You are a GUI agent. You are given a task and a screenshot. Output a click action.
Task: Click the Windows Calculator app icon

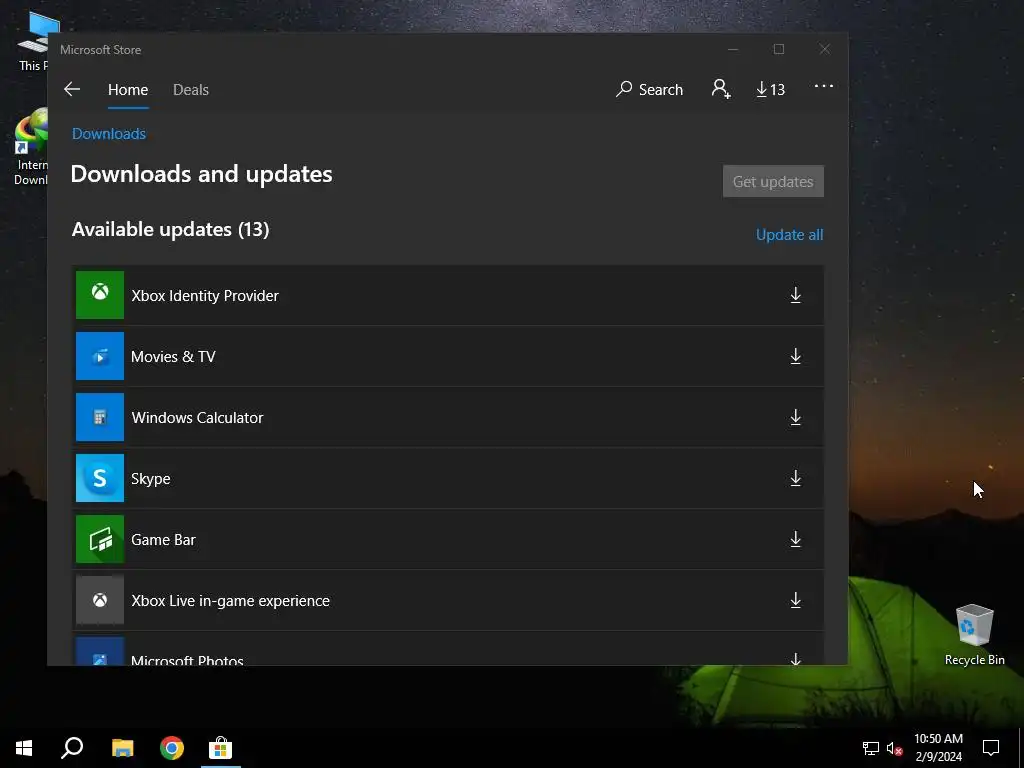pyautogui.click(x=100, y=417)
